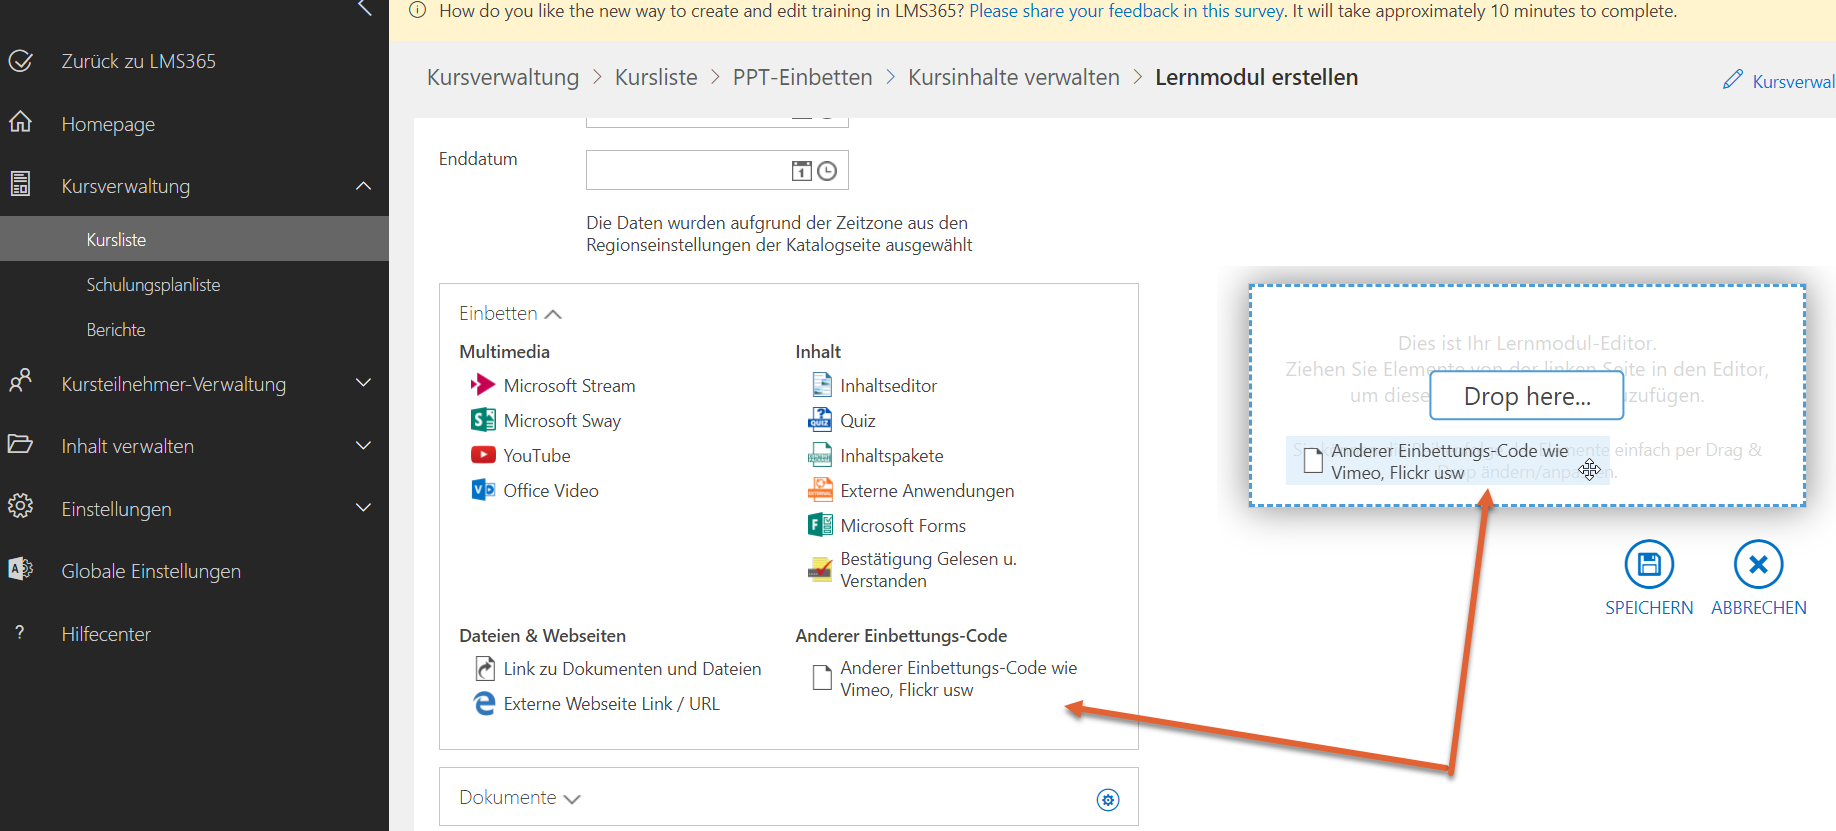Choose the Office Video icon
The image size is (1836, 831).
point(483,490)
